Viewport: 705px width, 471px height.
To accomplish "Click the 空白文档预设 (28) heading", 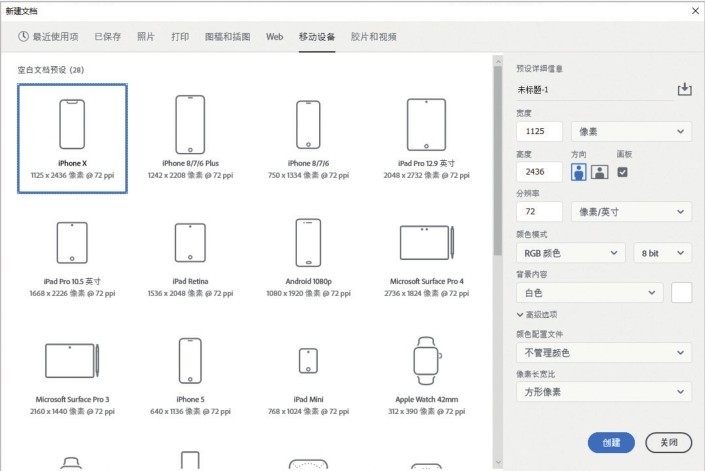I will point(51,70).
